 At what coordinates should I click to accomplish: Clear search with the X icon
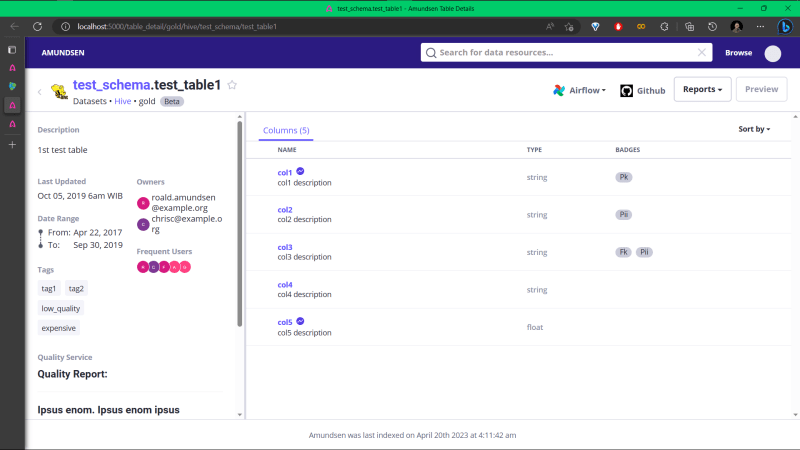pyautogui.click(x=702, y=53)
